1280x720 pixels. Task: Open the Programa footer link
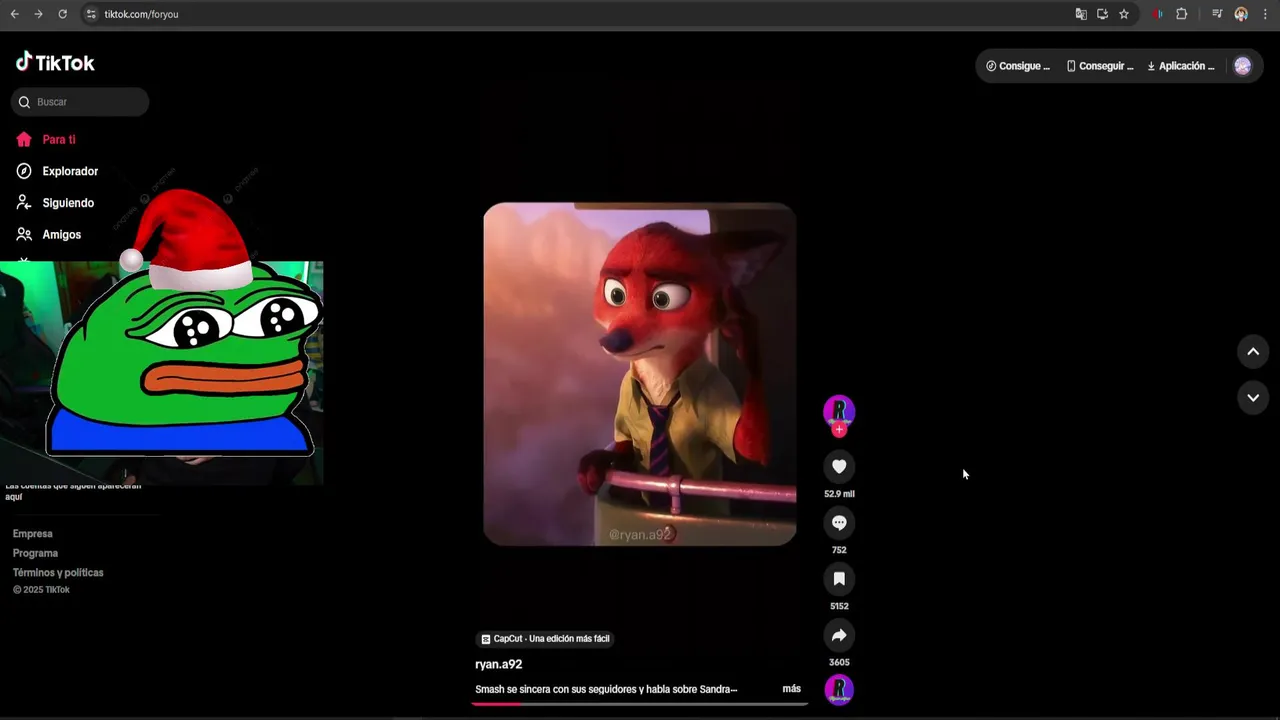point(35,553)
